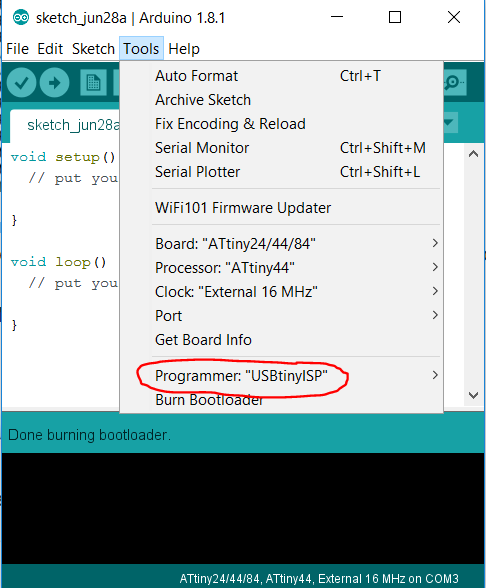Screen dimensions: 486x588
Task: Open the Help menu
Action: tap(184, 49)
